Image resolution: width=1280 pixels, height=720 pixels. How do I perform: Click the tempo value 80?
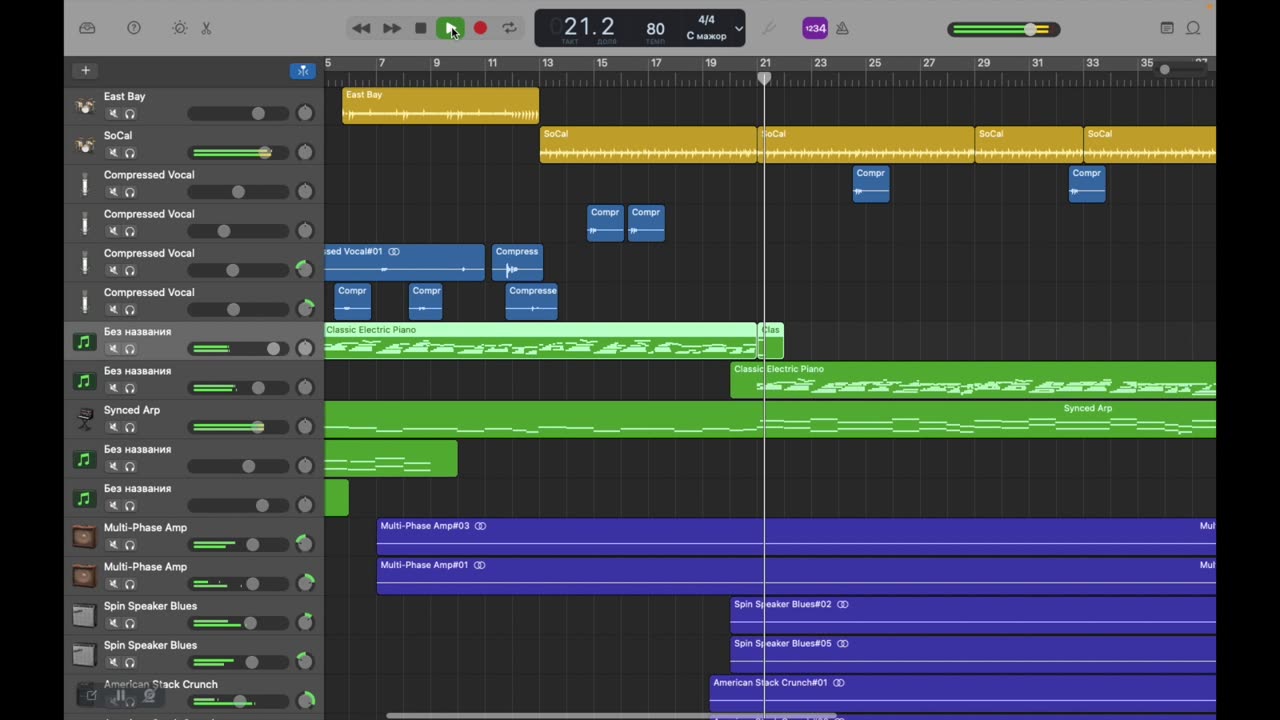pos(655,29)
